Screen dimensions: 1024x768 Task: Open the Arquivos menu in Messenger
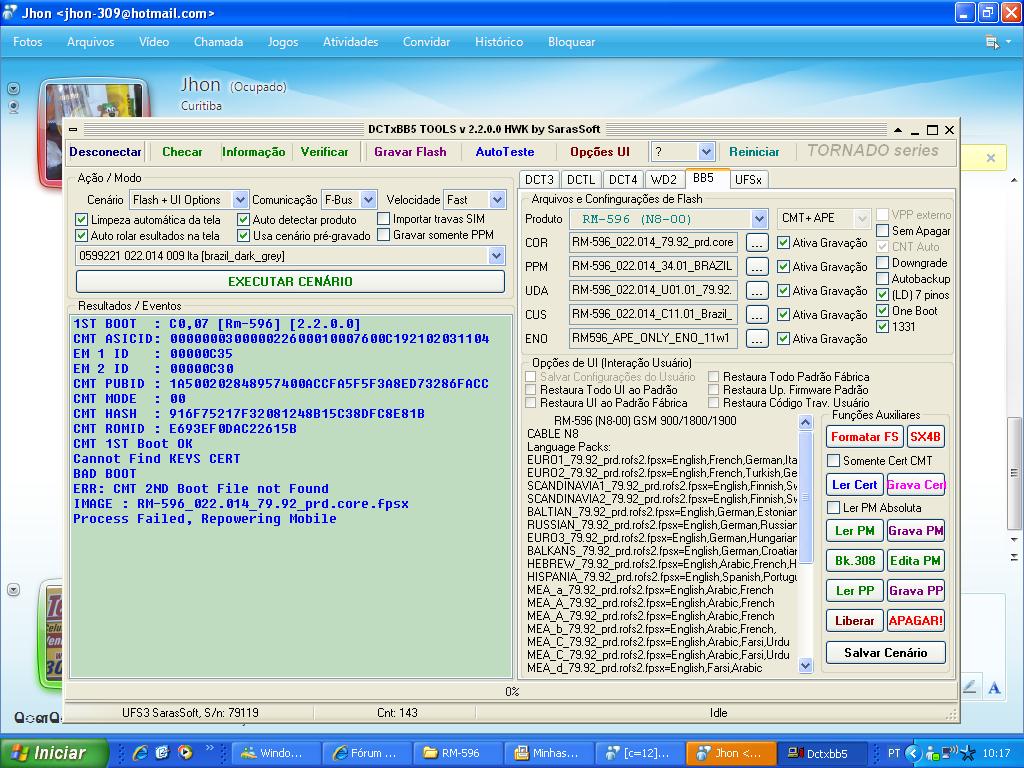click(91, 42)
